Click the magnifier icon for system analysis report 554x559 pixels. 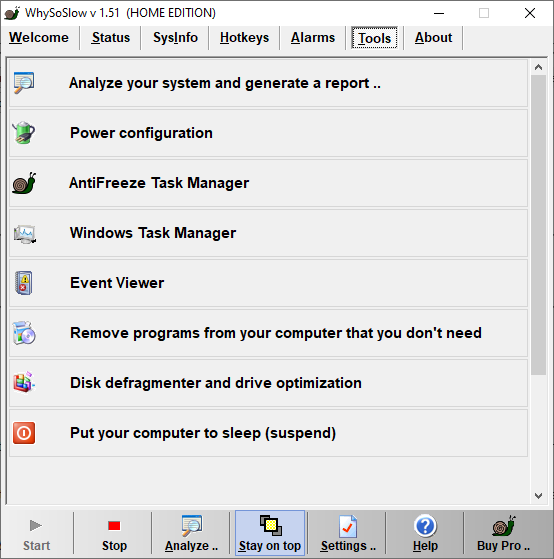coord(24,83)
